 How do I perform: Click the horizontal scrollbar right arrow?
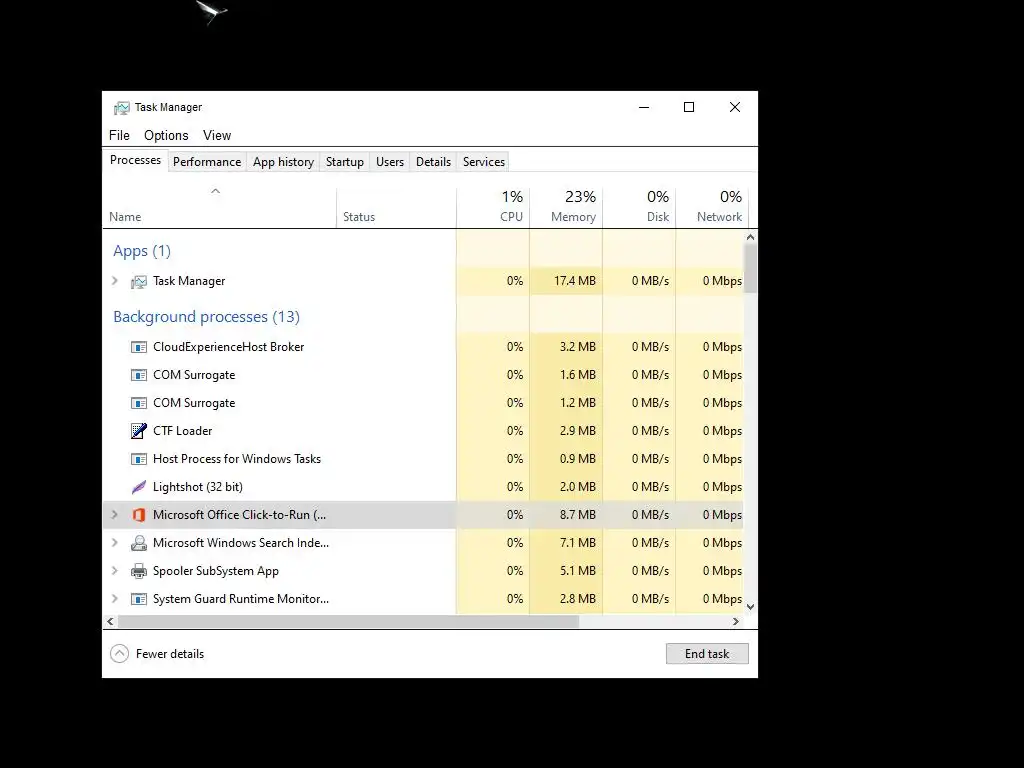coord(736,622)
